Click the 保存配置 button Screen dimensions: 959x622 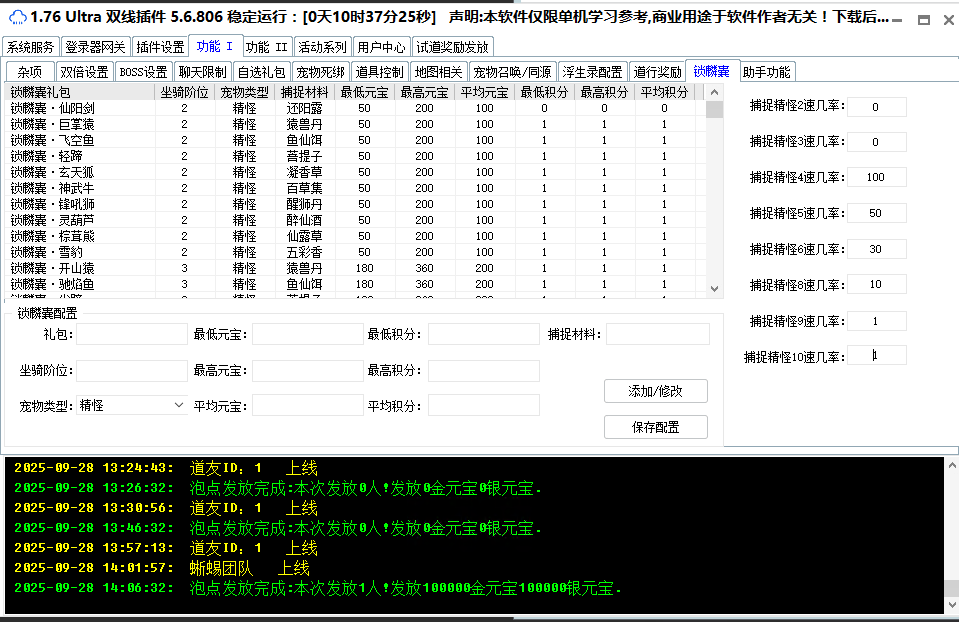655,427
